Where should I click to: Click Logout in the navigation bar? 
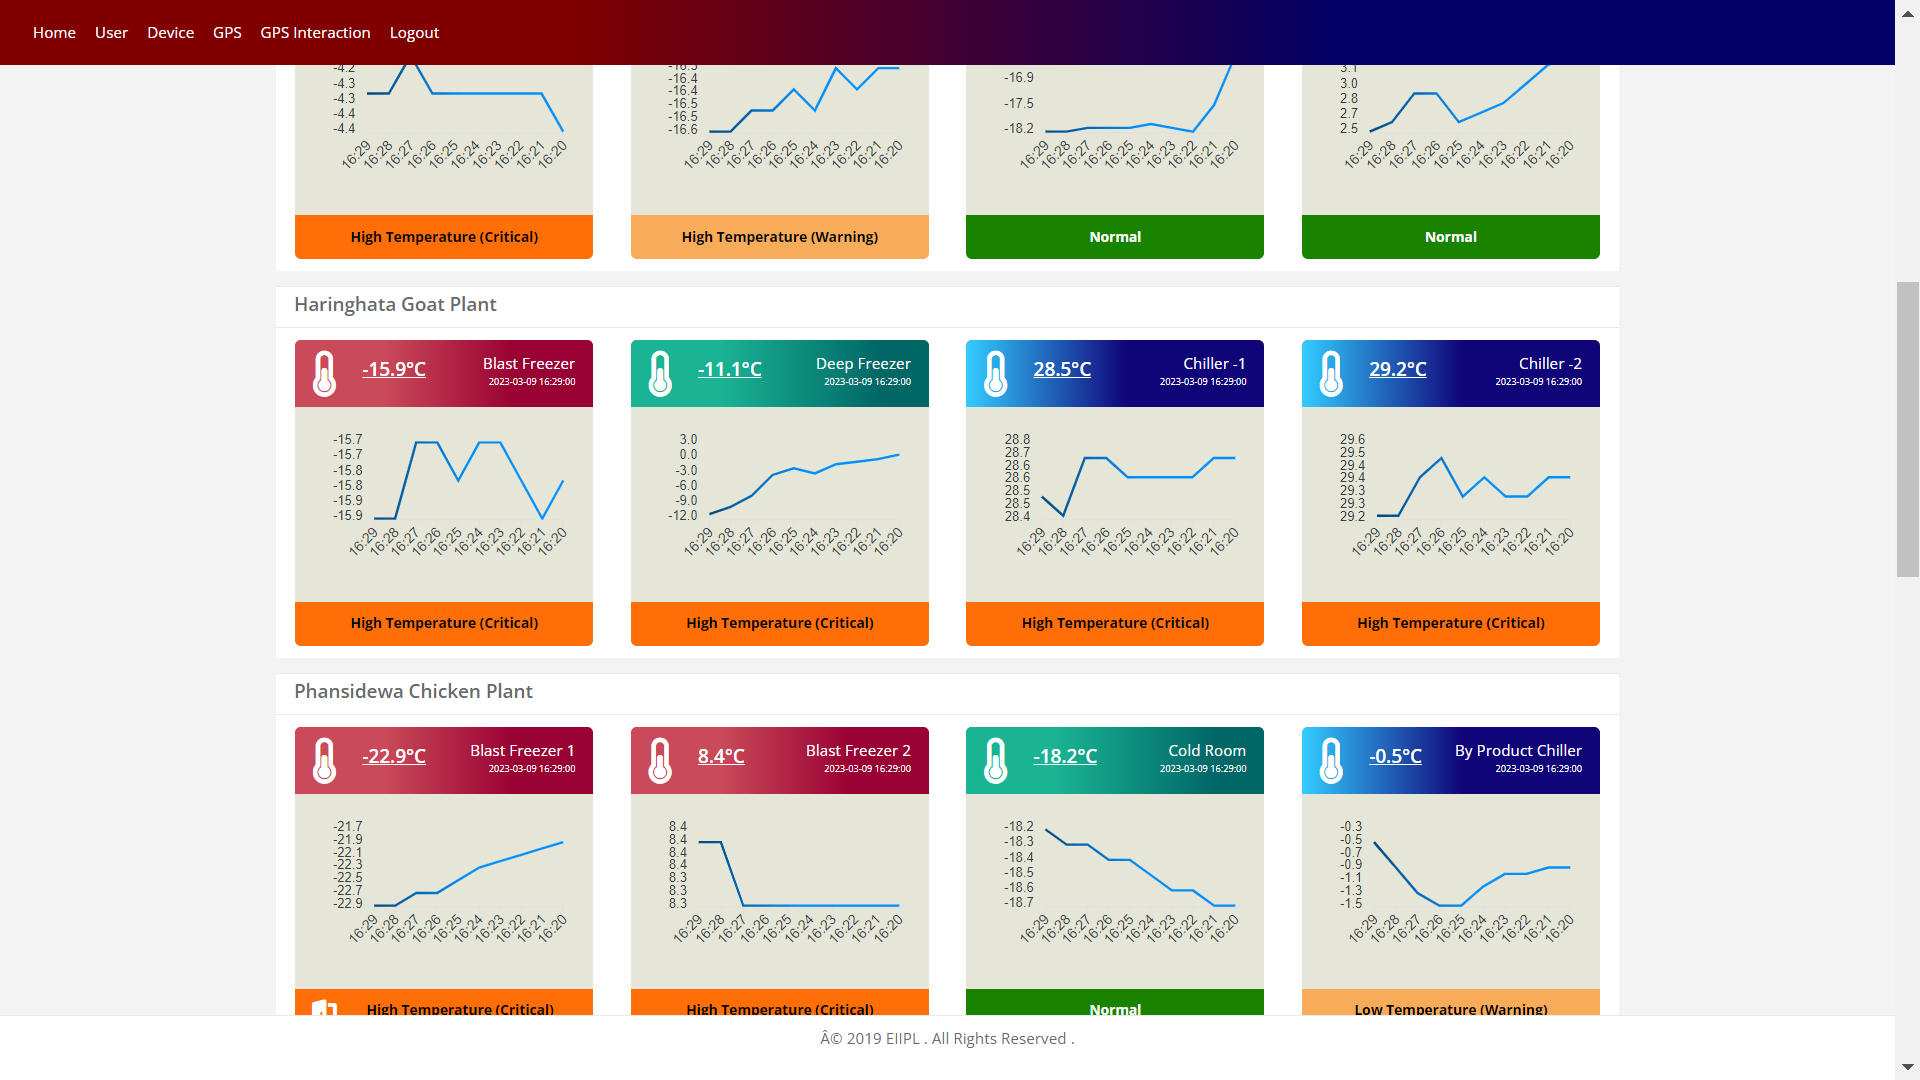coord(414,32)
